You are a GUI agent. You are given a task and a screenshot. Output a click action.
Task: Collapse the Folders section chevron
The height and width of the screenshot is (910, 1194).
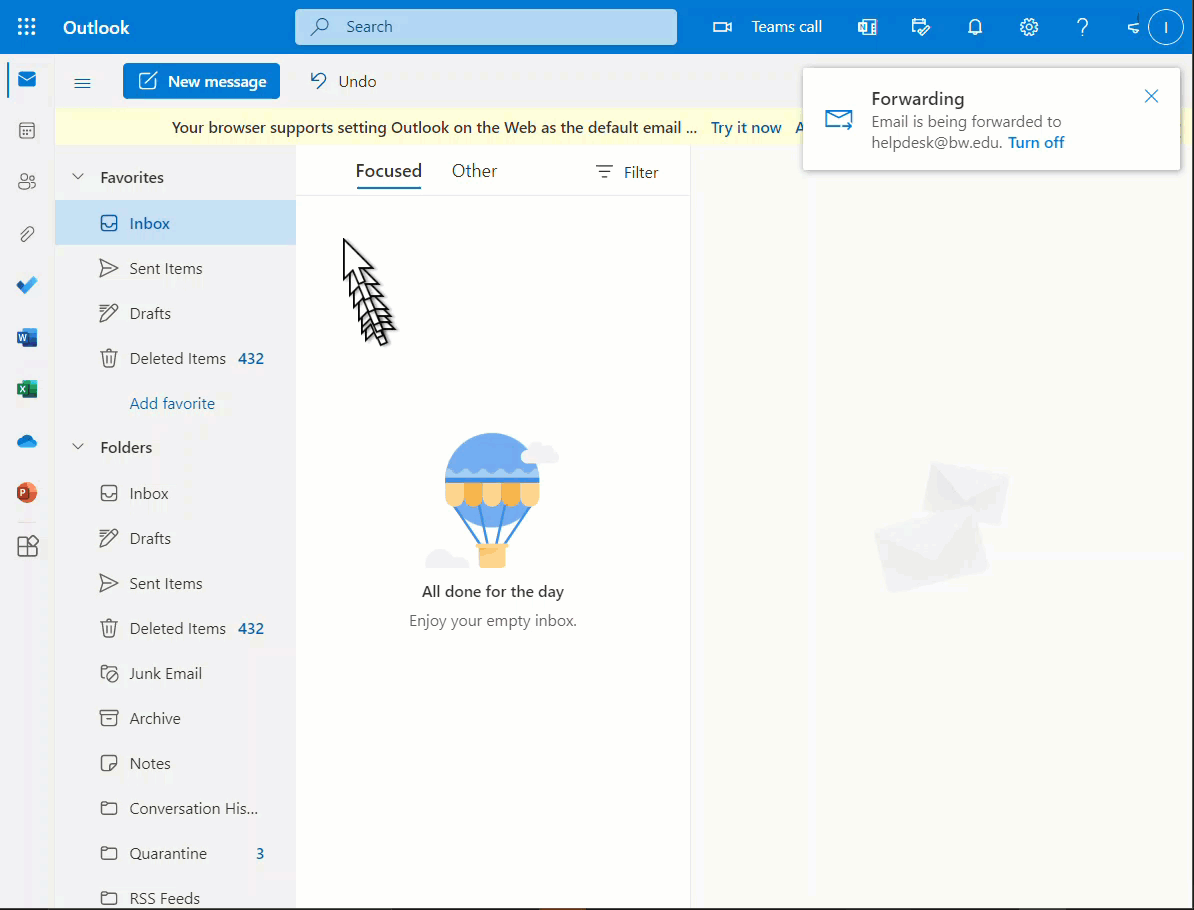[78, 447]
